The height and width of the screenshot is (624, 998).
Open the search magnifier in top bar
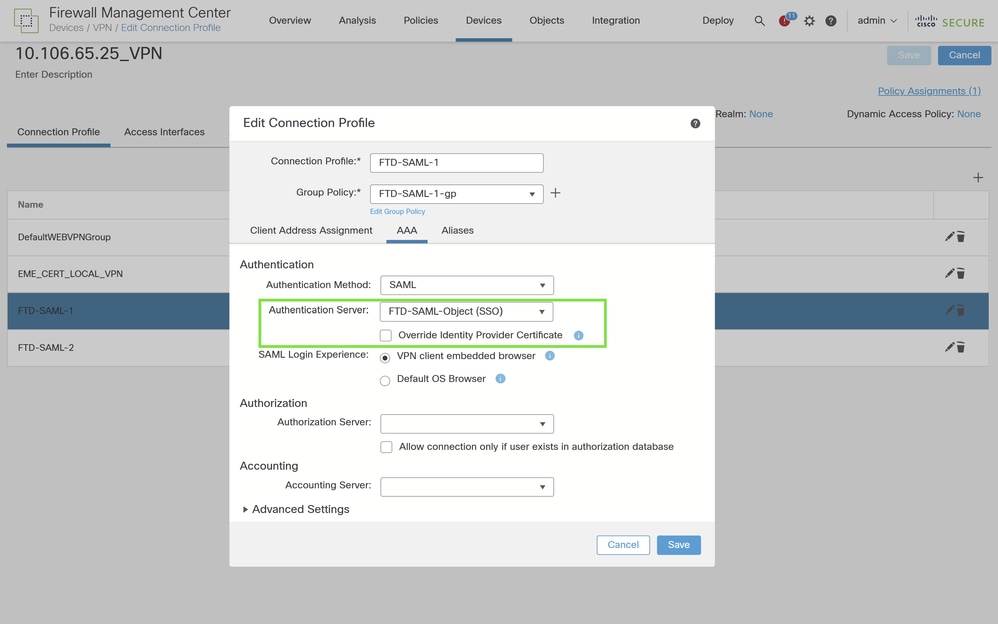(x=759, y=20)
